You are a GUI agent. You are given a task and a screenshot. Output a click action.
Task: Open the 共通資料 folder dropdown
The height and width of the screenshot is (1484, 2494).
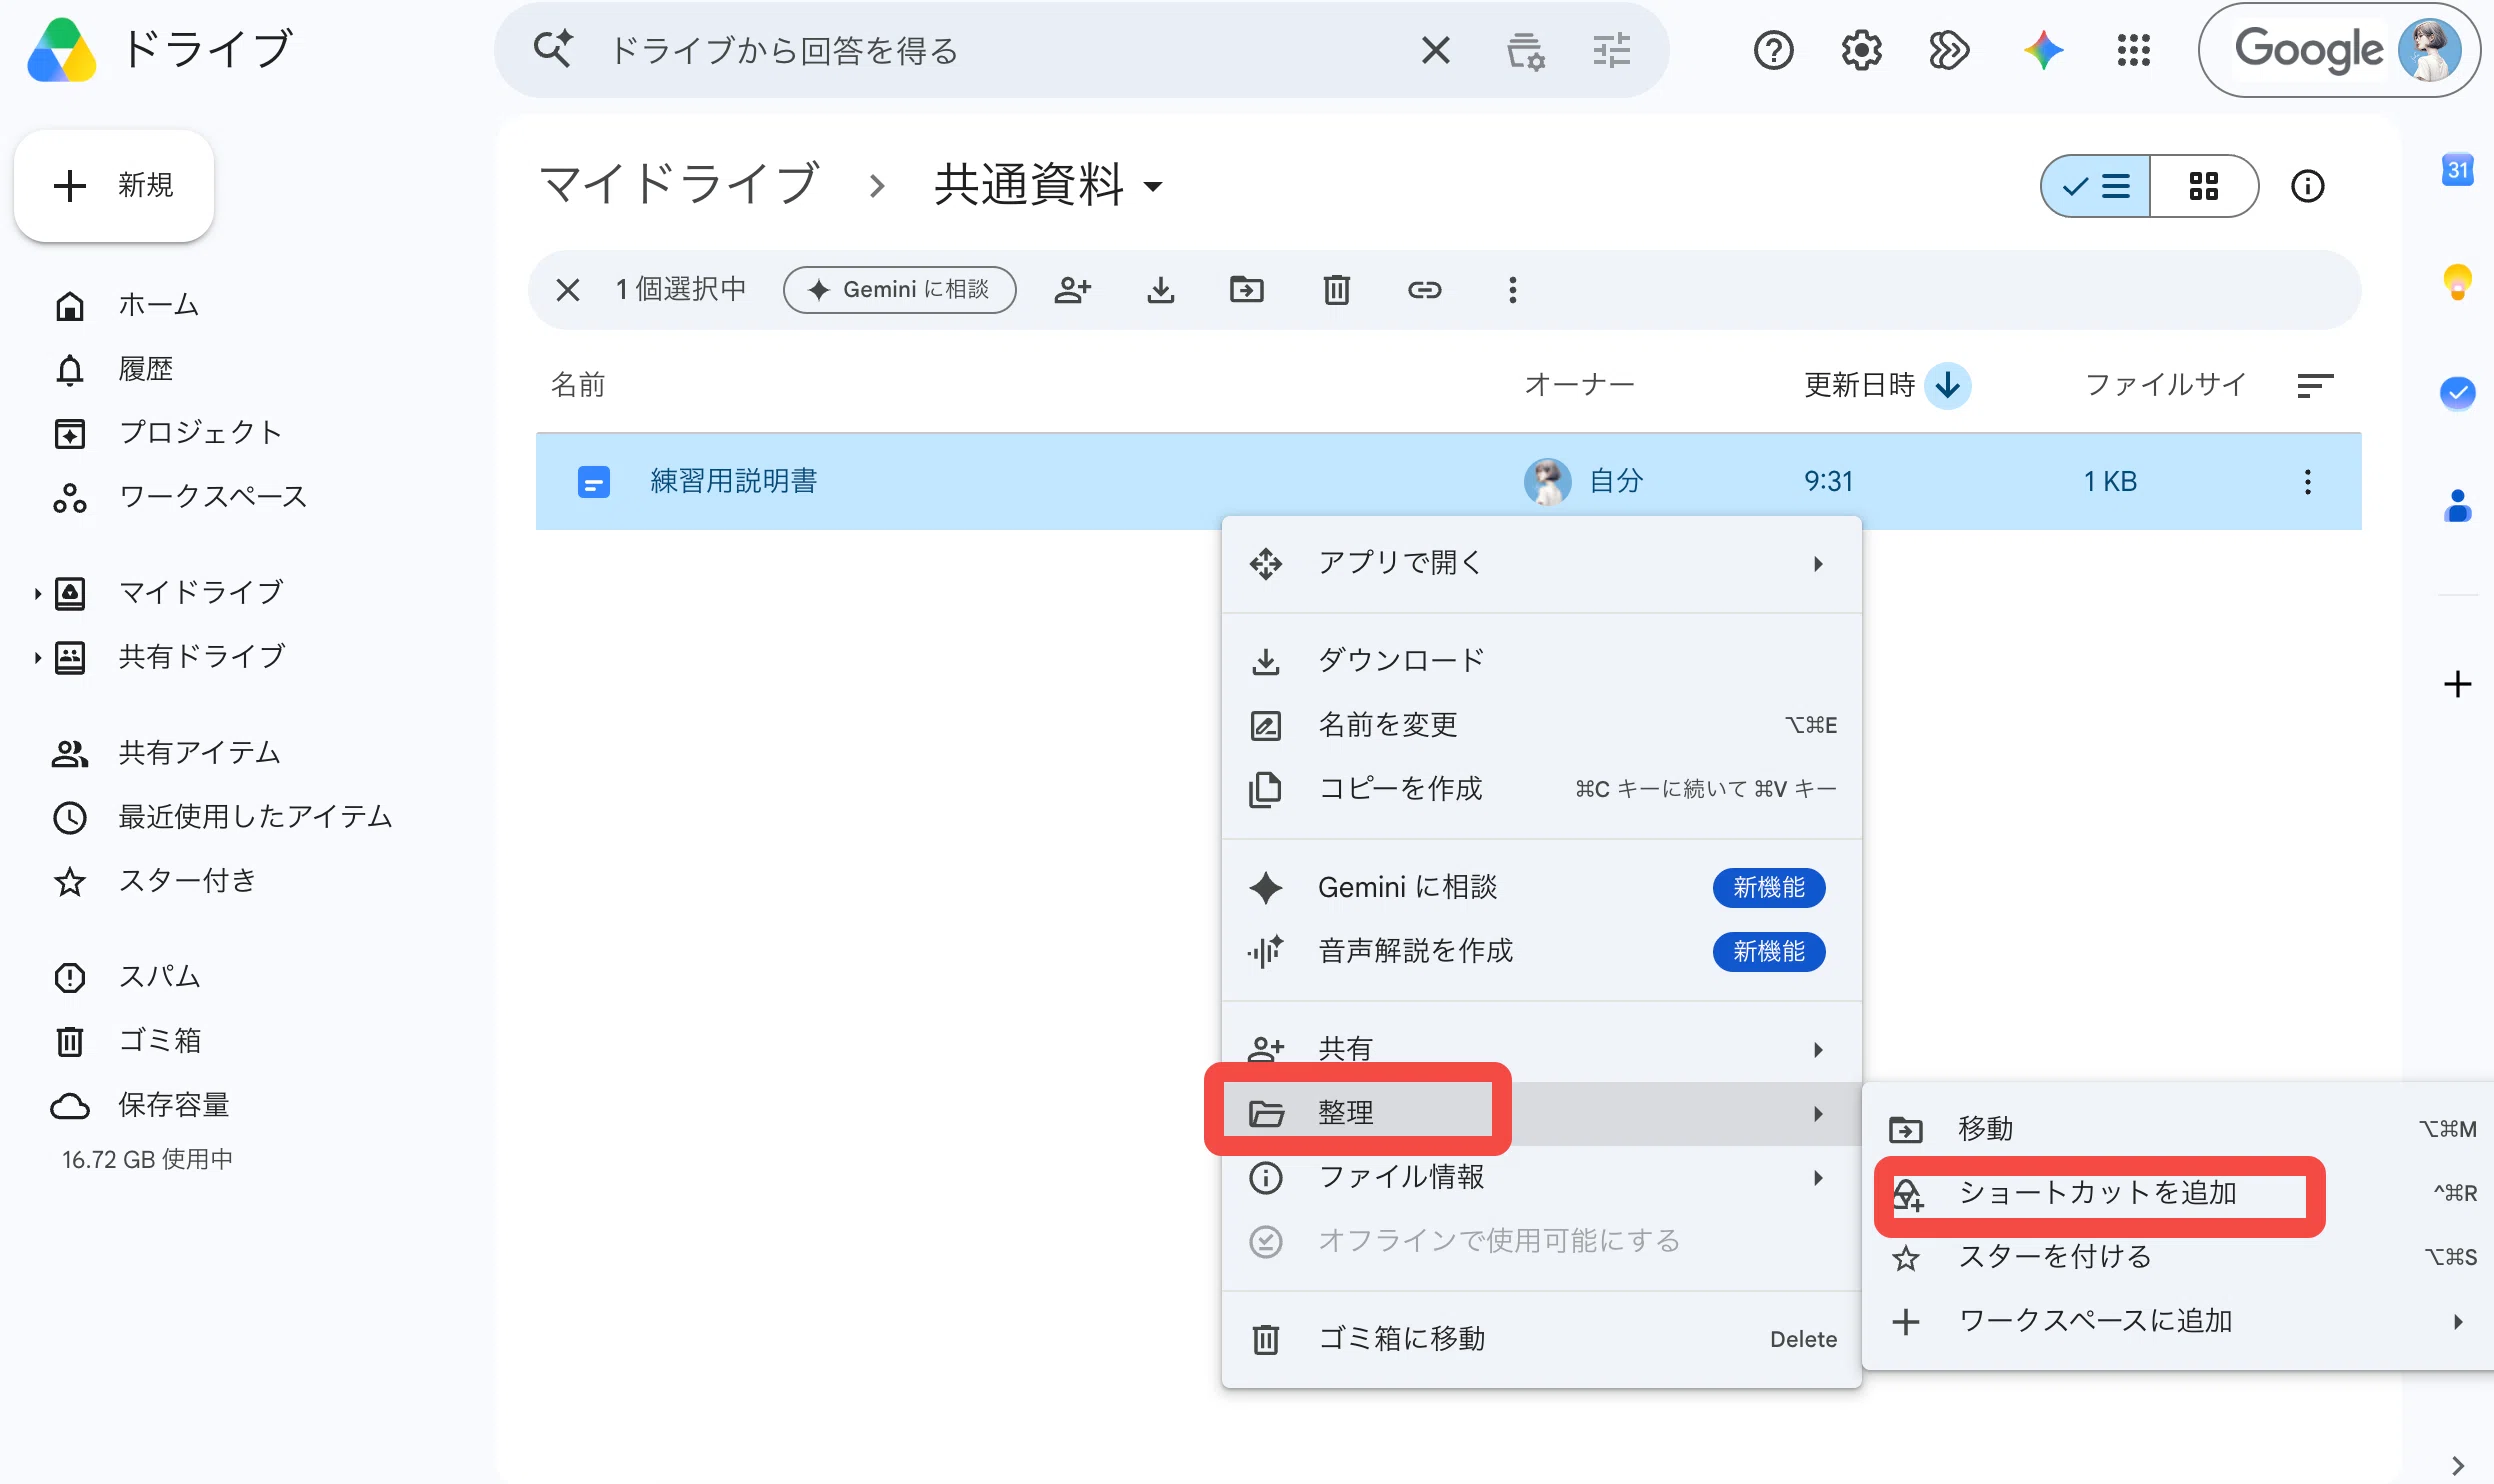(1153, 186)
